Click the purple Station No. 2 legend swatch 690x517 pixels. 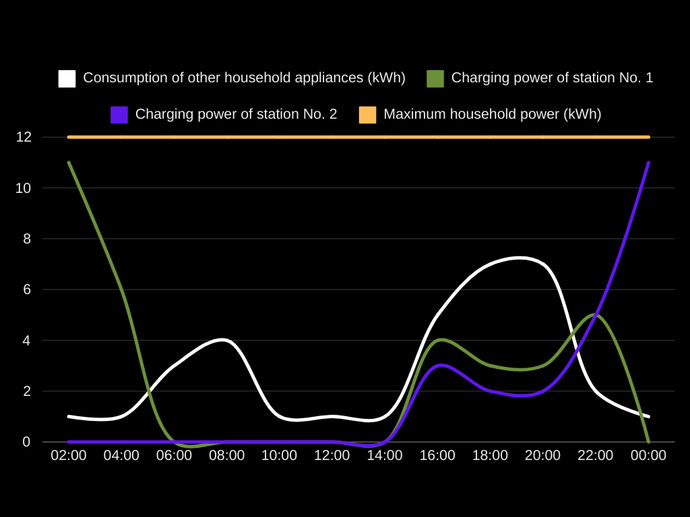(119, 114)
